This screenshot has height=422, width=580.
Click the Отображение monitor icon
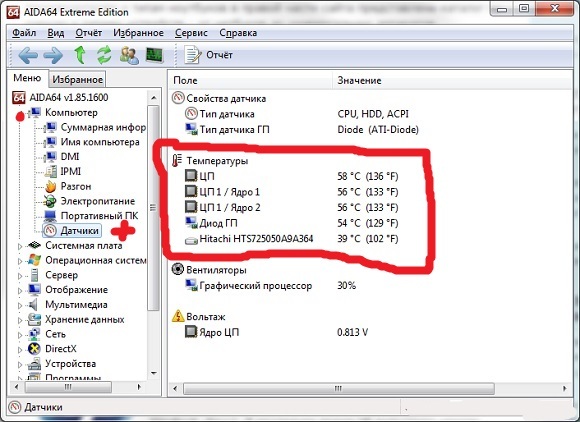pyautogui.click(x=34, y=290)
